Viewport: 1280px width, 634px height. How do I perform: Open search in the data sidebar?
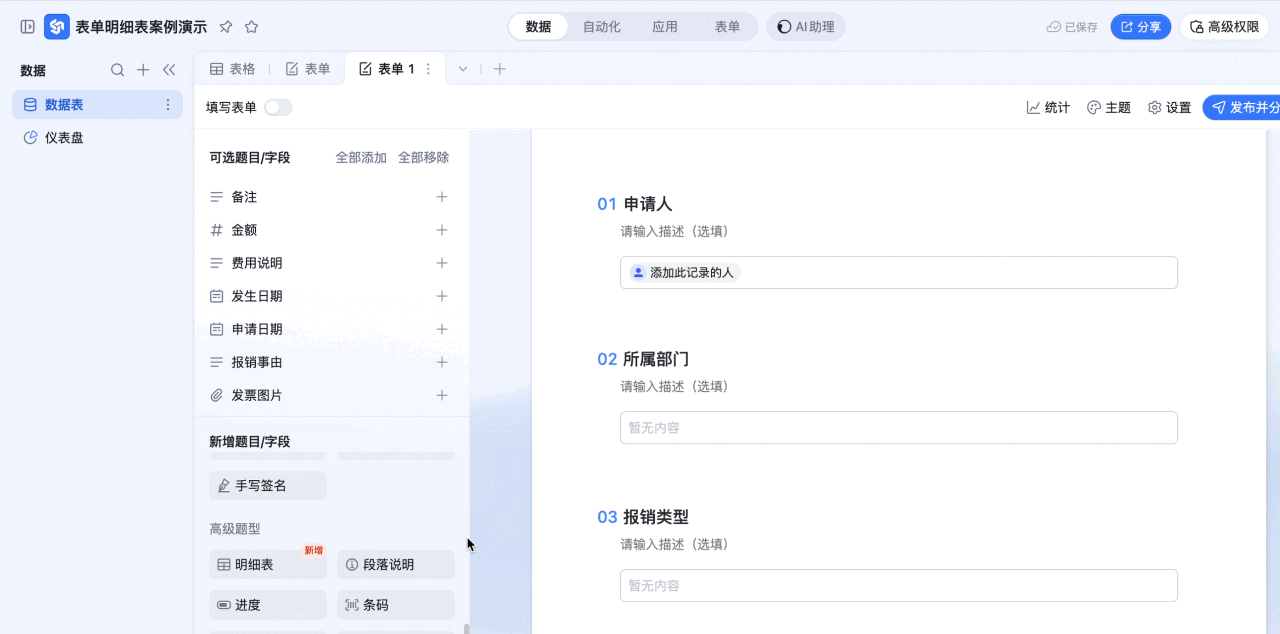click(x=117, y=70)
